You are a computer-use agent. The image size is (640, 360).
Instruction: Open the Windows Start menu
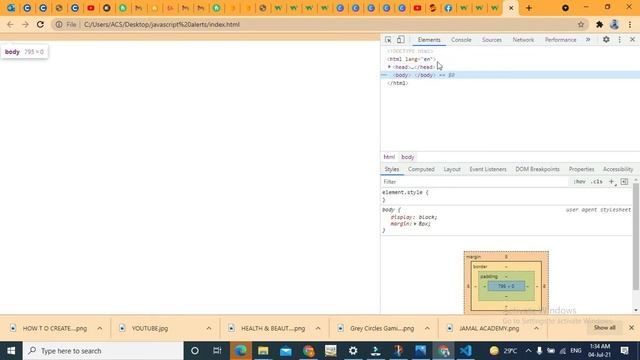tap(11, 351)
